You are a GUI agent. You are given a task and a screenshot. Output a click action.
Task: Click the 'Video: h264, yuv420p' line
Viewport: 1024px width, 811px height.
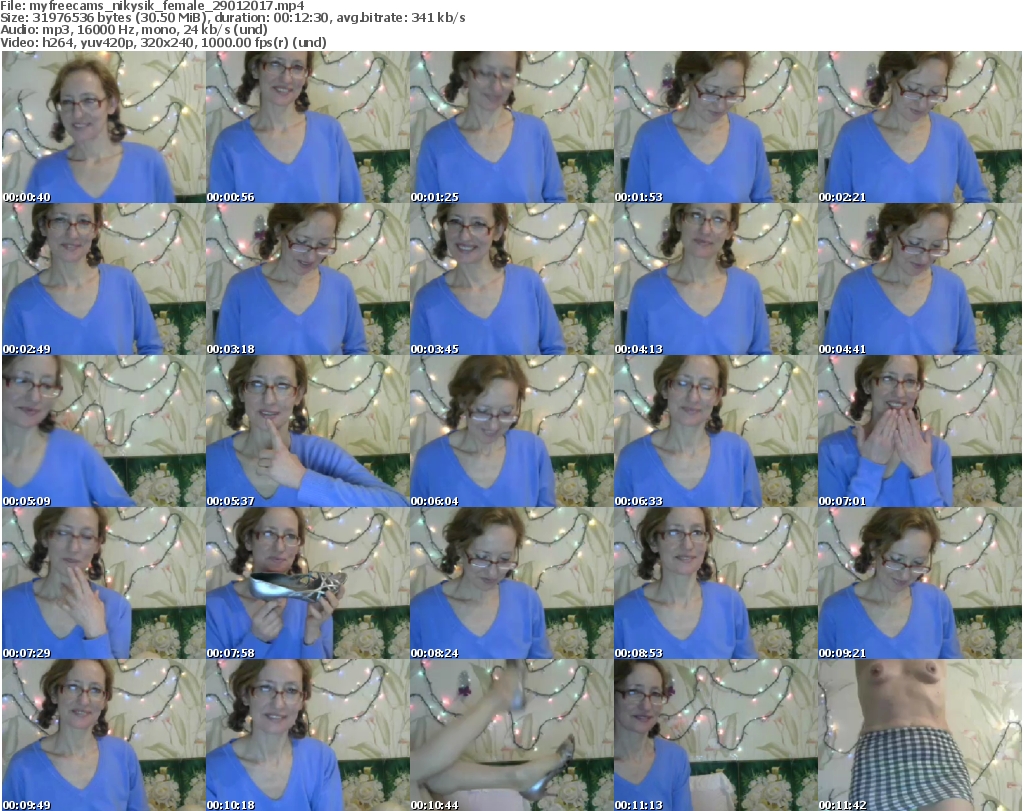(163, 42)
